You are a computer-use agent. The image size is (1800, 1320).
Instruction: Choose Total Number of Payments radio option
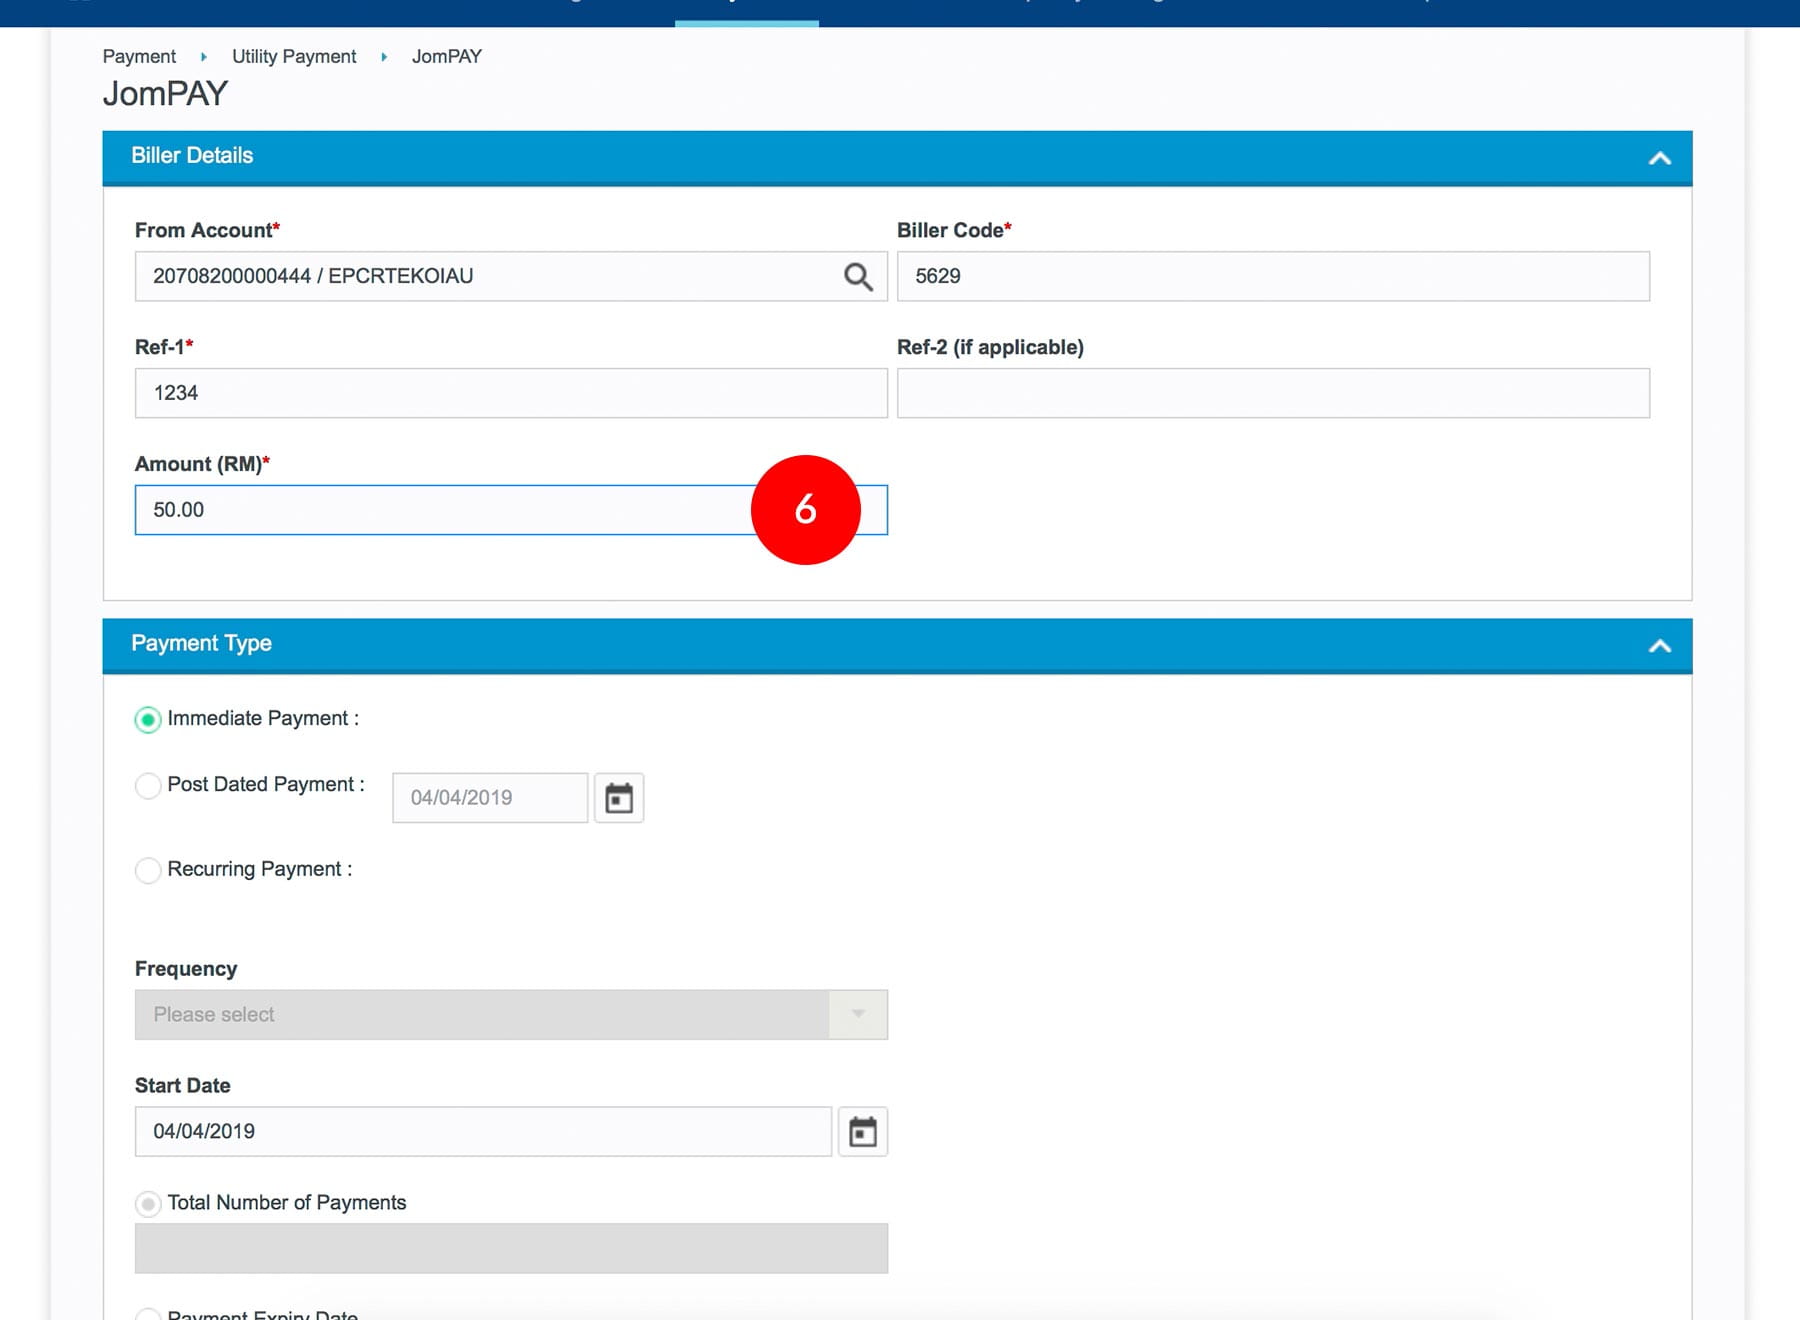point(148,1204)
